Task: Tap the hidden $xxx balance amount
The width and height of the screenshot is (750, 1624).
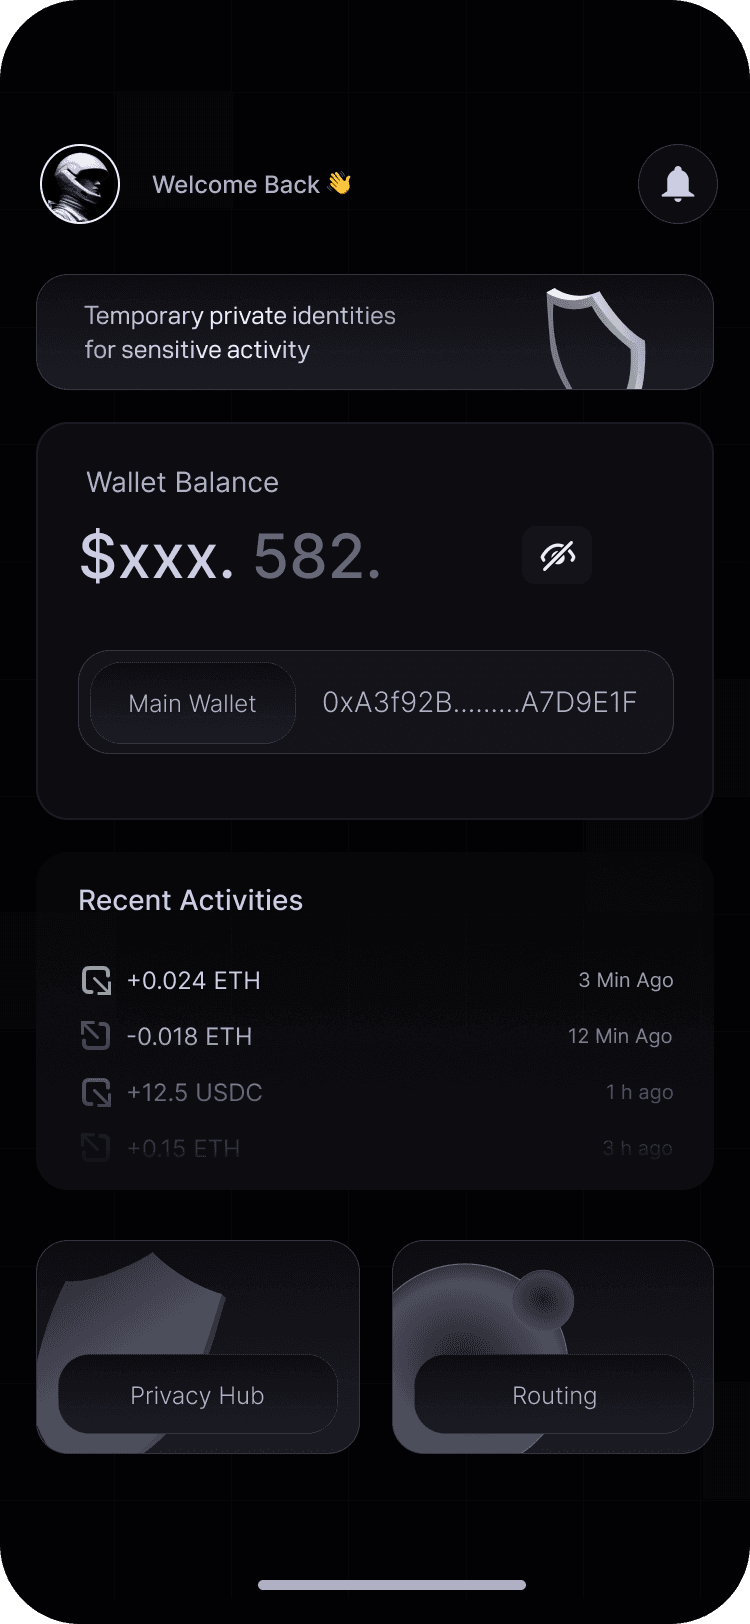Action: point(158,556)
